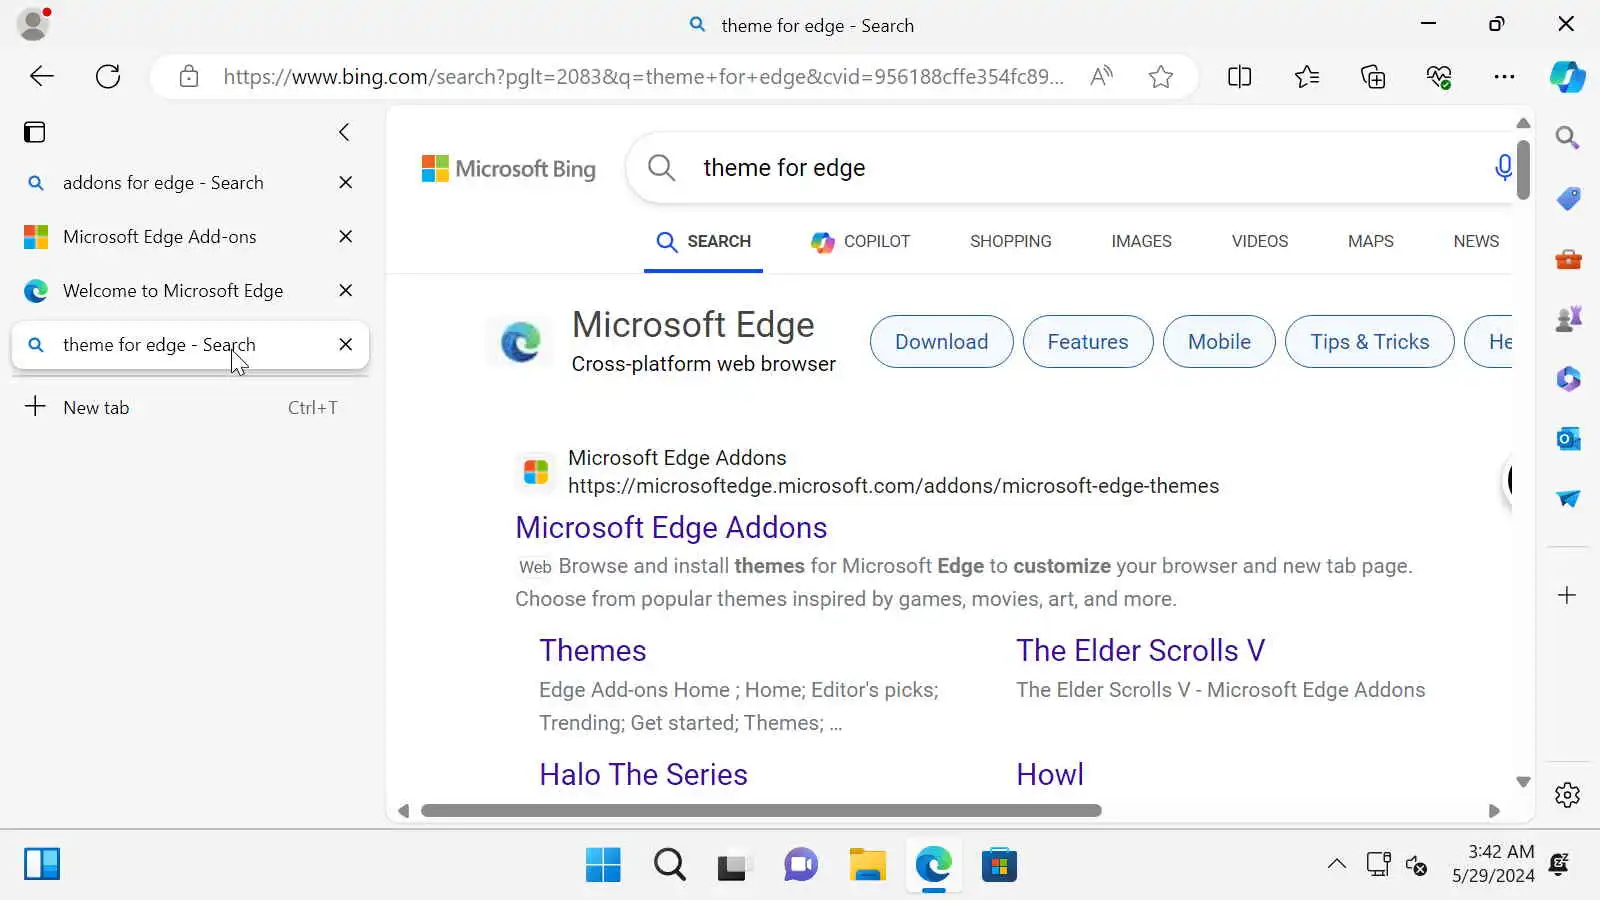The height and width of the screenshot is (900, 1600).
Task: Open sidebar Drop paper plane icon
Action: (1568, 499)
